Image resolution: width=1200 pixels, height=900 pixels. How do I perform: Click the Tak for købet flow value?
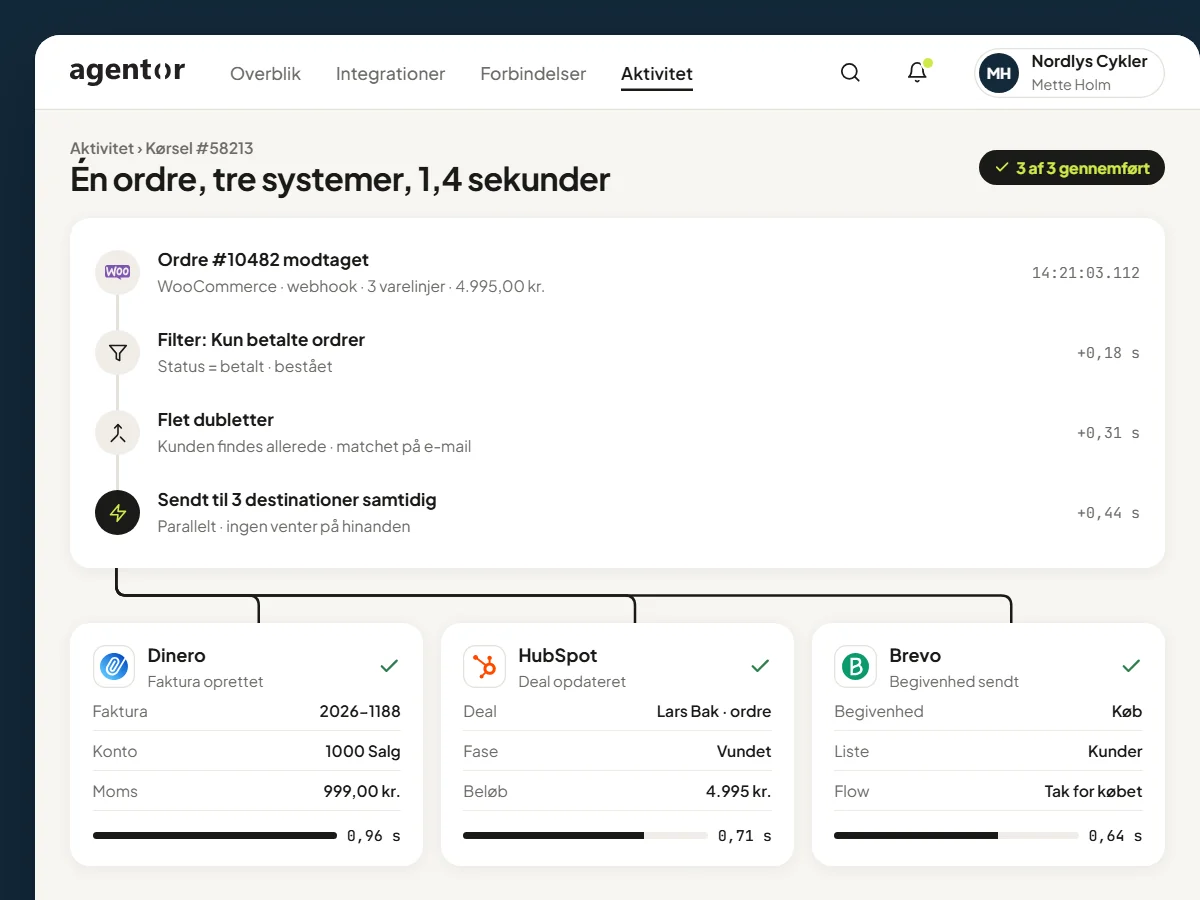pyautogui.click(x=1094, y=792)
